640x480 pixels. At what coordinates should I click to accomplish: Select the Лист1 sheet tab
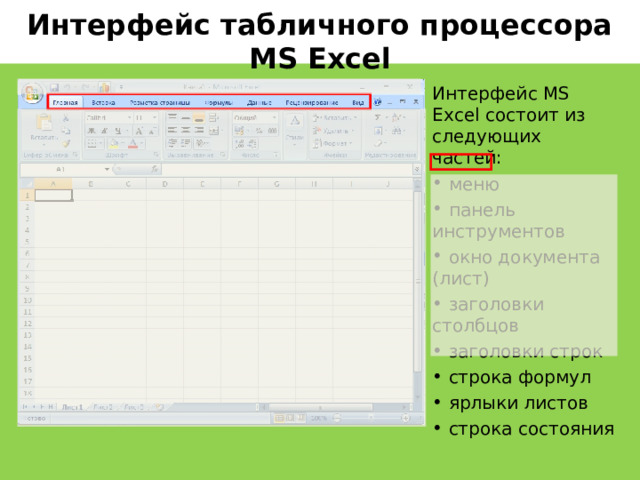(72, 407)
